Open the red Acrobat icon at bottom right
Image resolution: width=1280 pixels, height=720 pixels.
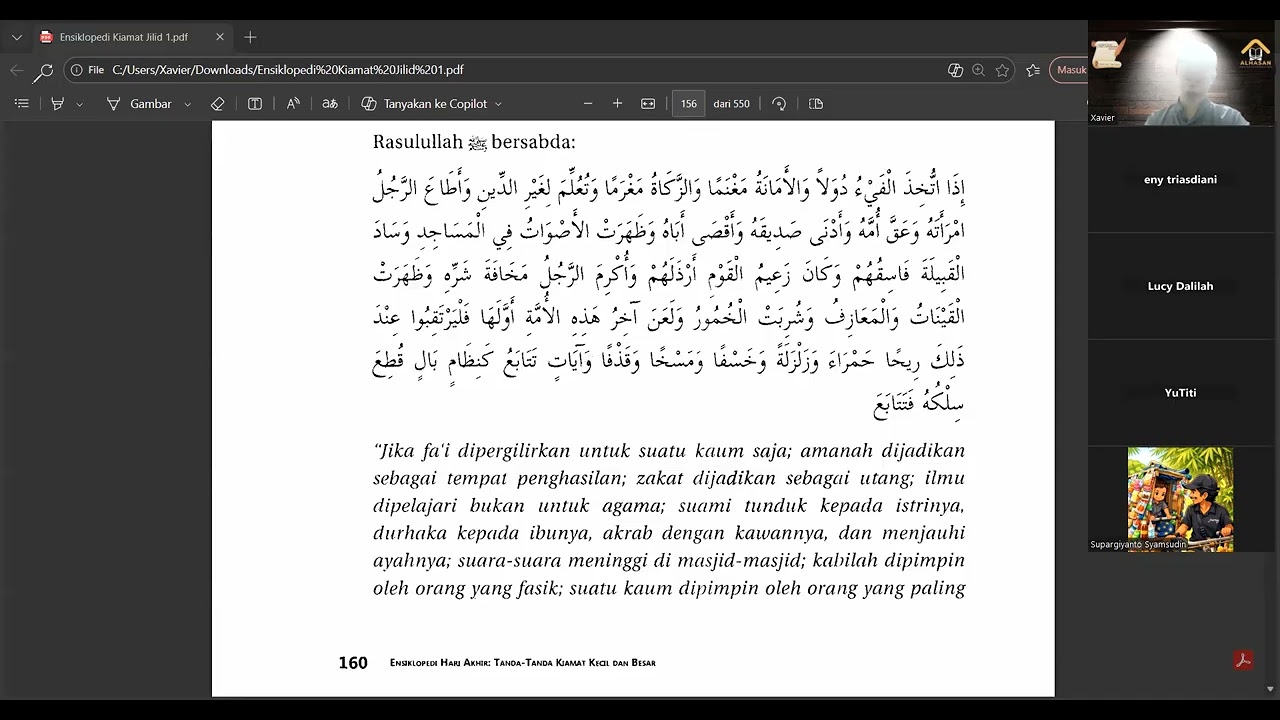[1243, 660]
